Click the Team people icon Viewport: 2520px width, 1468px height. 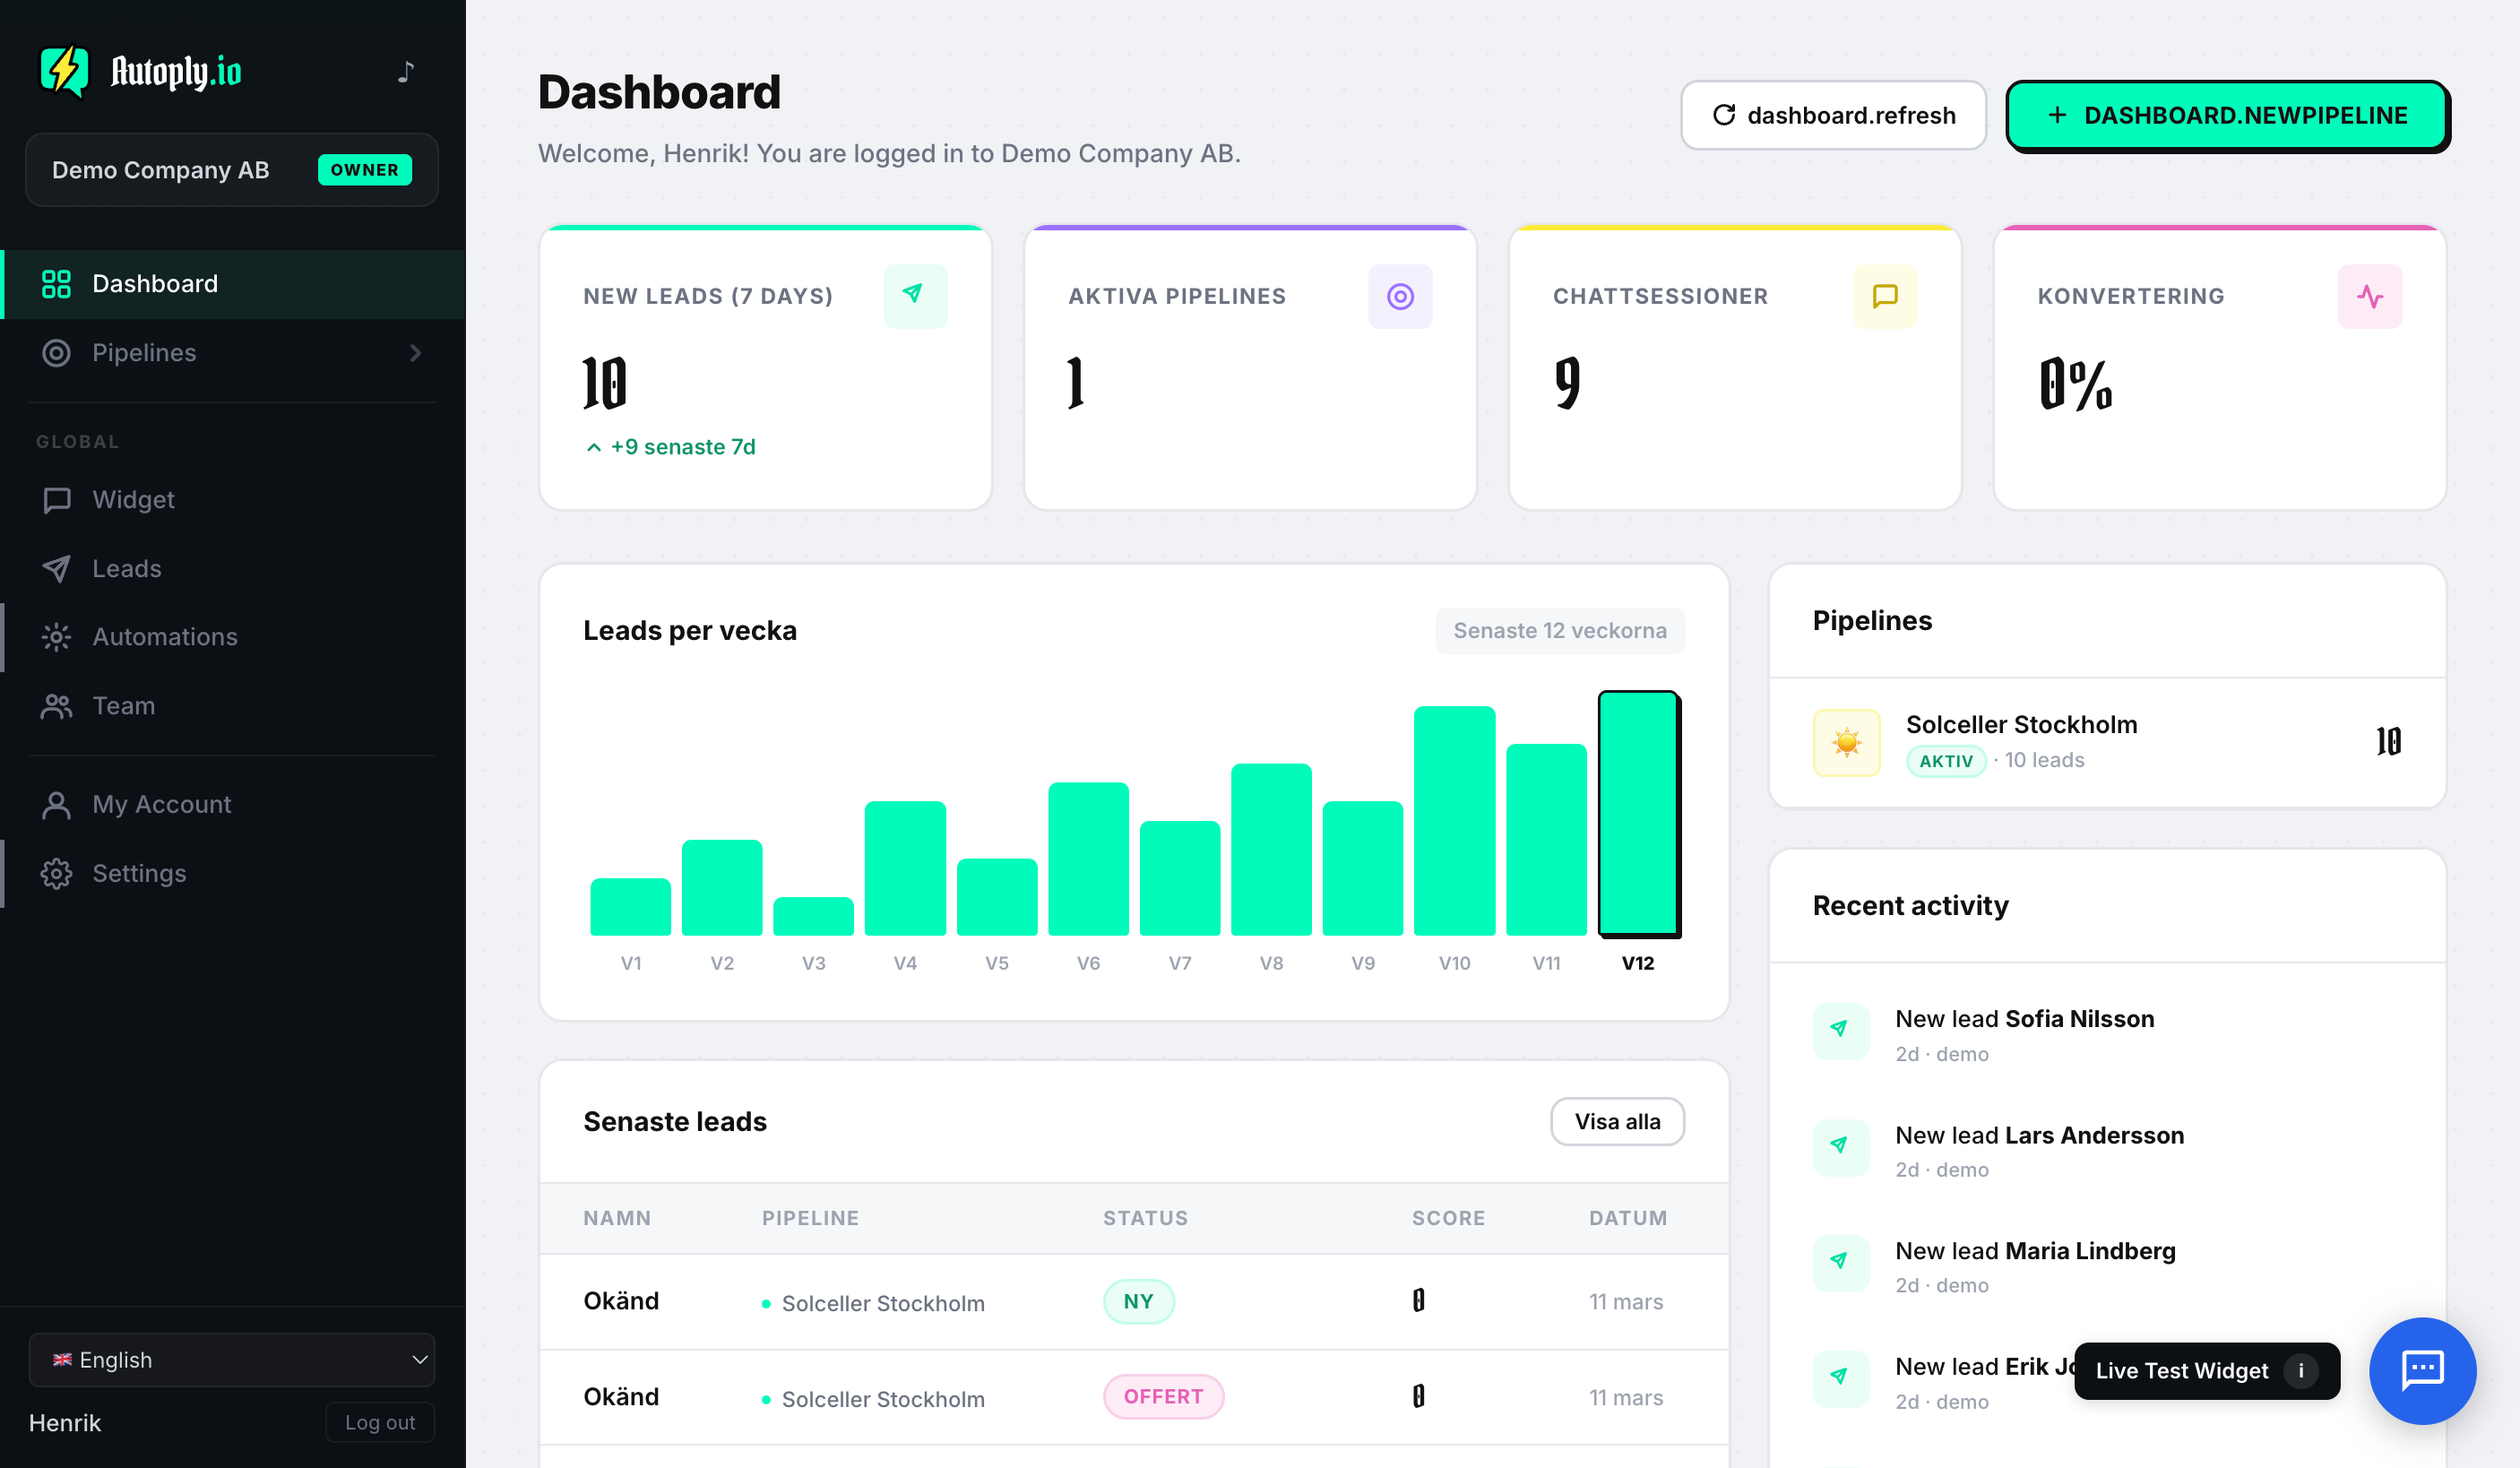pyautogui.click(x=56, y=705)
